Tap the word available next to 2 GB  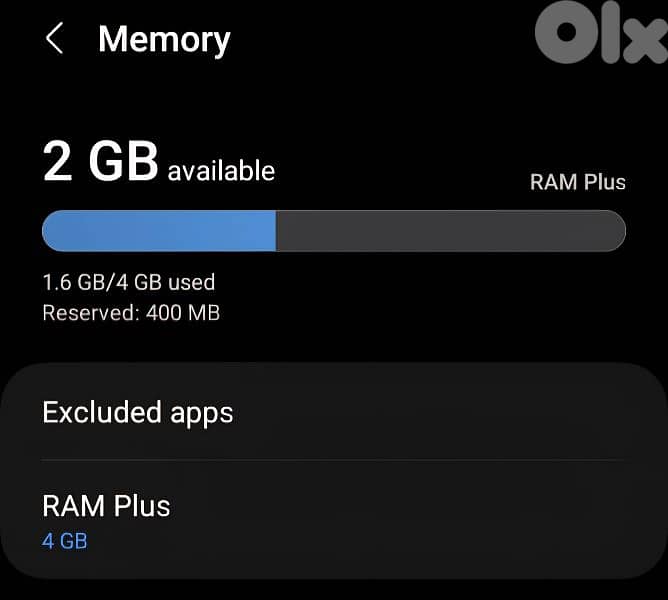pos(221,171)
